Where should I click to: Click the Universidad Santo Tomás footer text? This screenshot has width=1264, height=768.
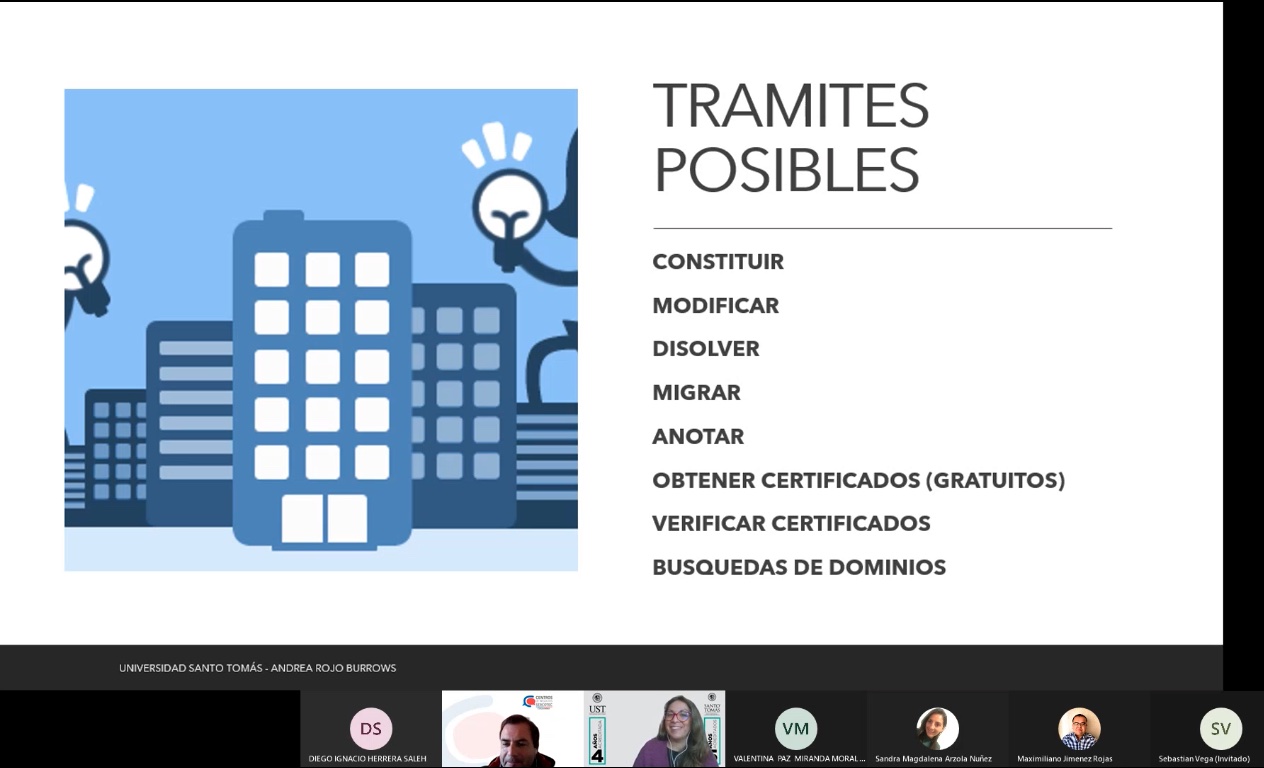[257, 668]
